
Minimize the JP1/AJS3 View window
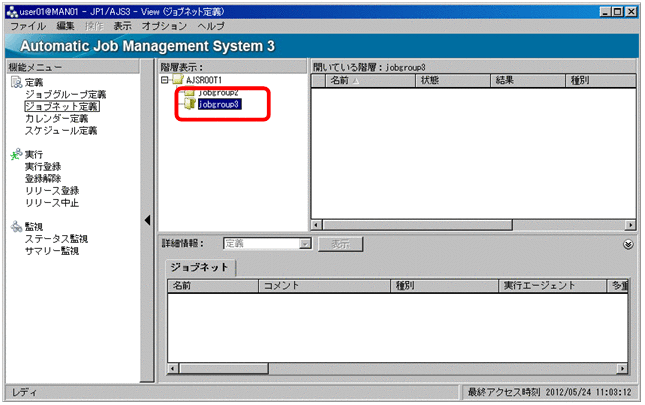605,12
